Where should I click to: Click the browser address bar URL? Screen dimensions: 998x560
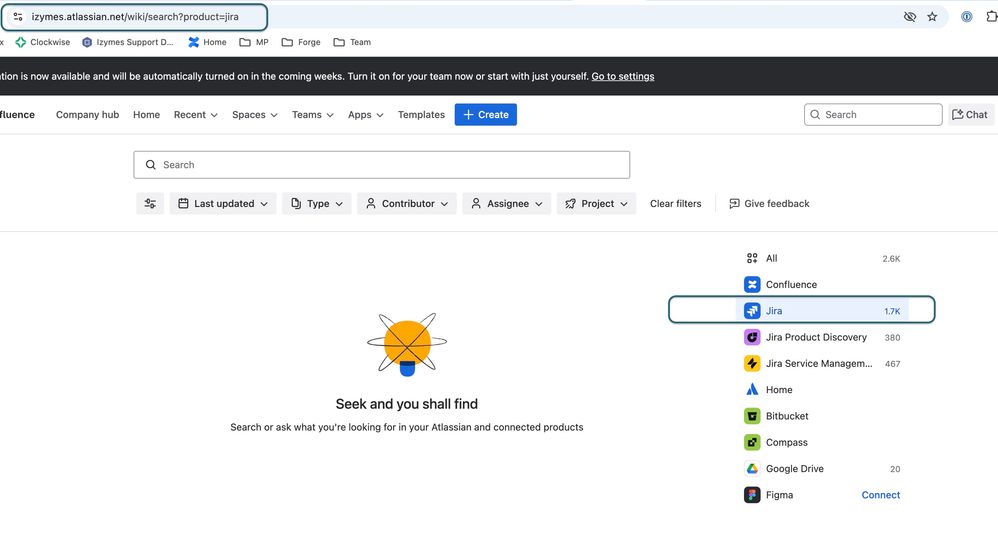(135, 17)
